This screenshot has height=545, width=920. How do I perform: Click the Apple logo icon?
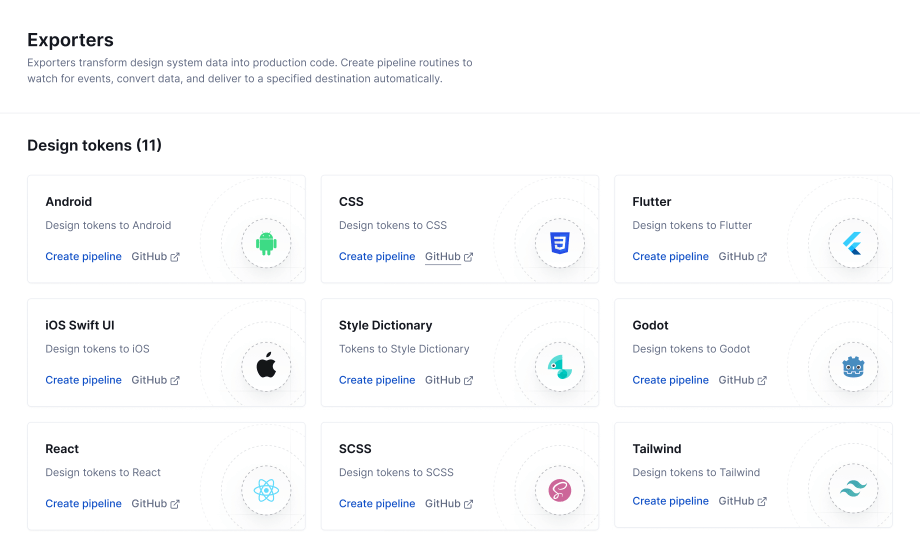tap(266, 364)
